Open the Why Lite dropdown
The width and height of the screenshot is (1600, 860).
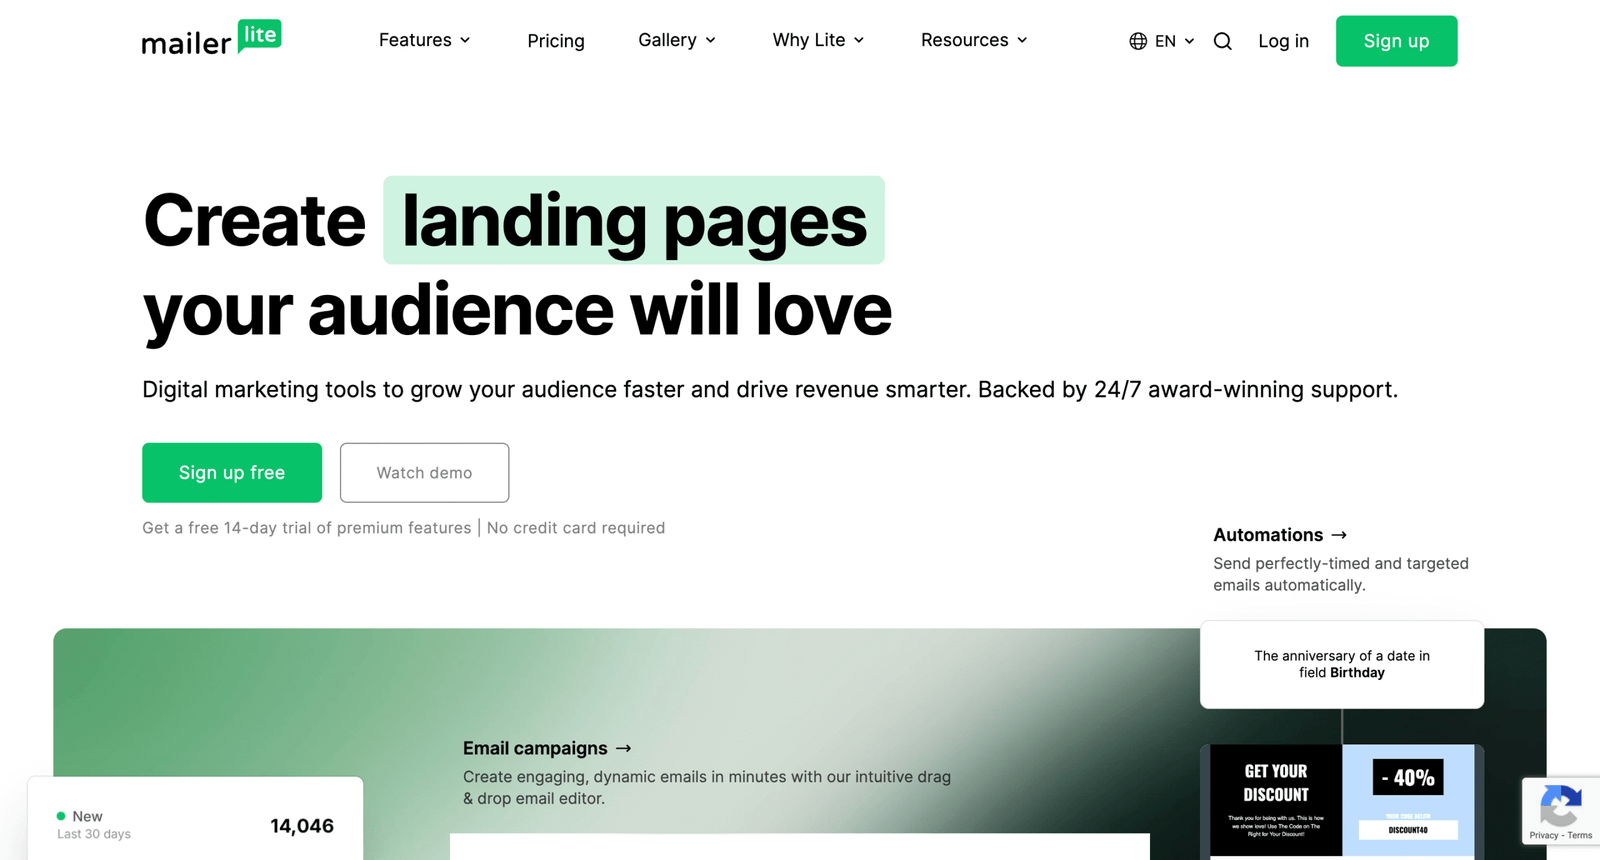pos(817,40)
